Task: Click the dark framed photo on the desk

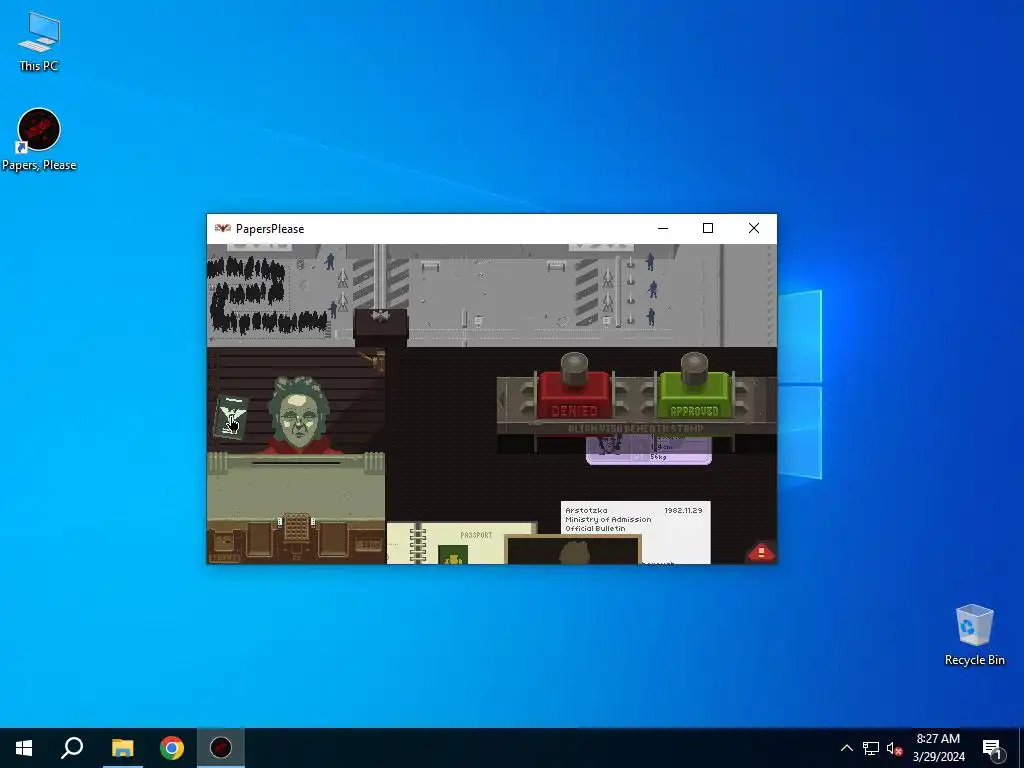Action: click(x=573, y=549)
